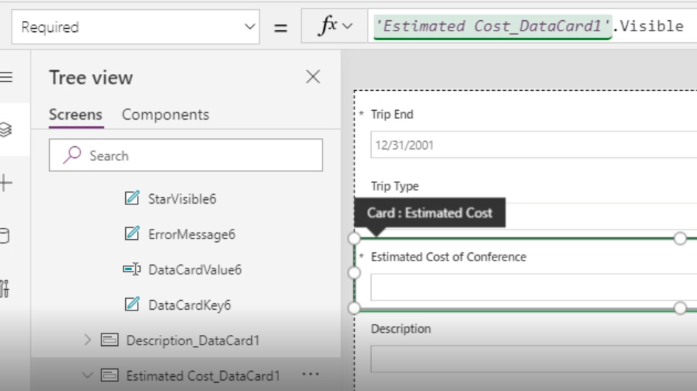Open the Tree view layers icon
The image size is (697, 391).
(5, 130)
